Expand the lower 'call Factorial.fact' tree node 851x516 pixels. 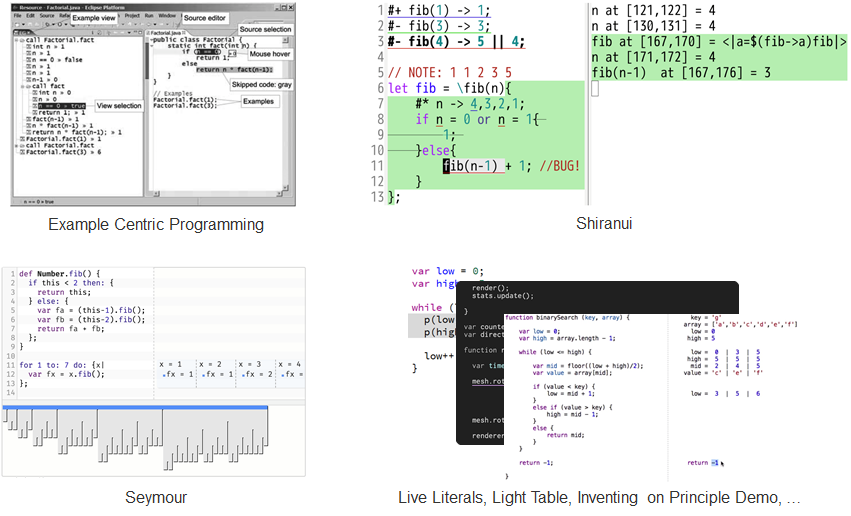click(19, 145)
